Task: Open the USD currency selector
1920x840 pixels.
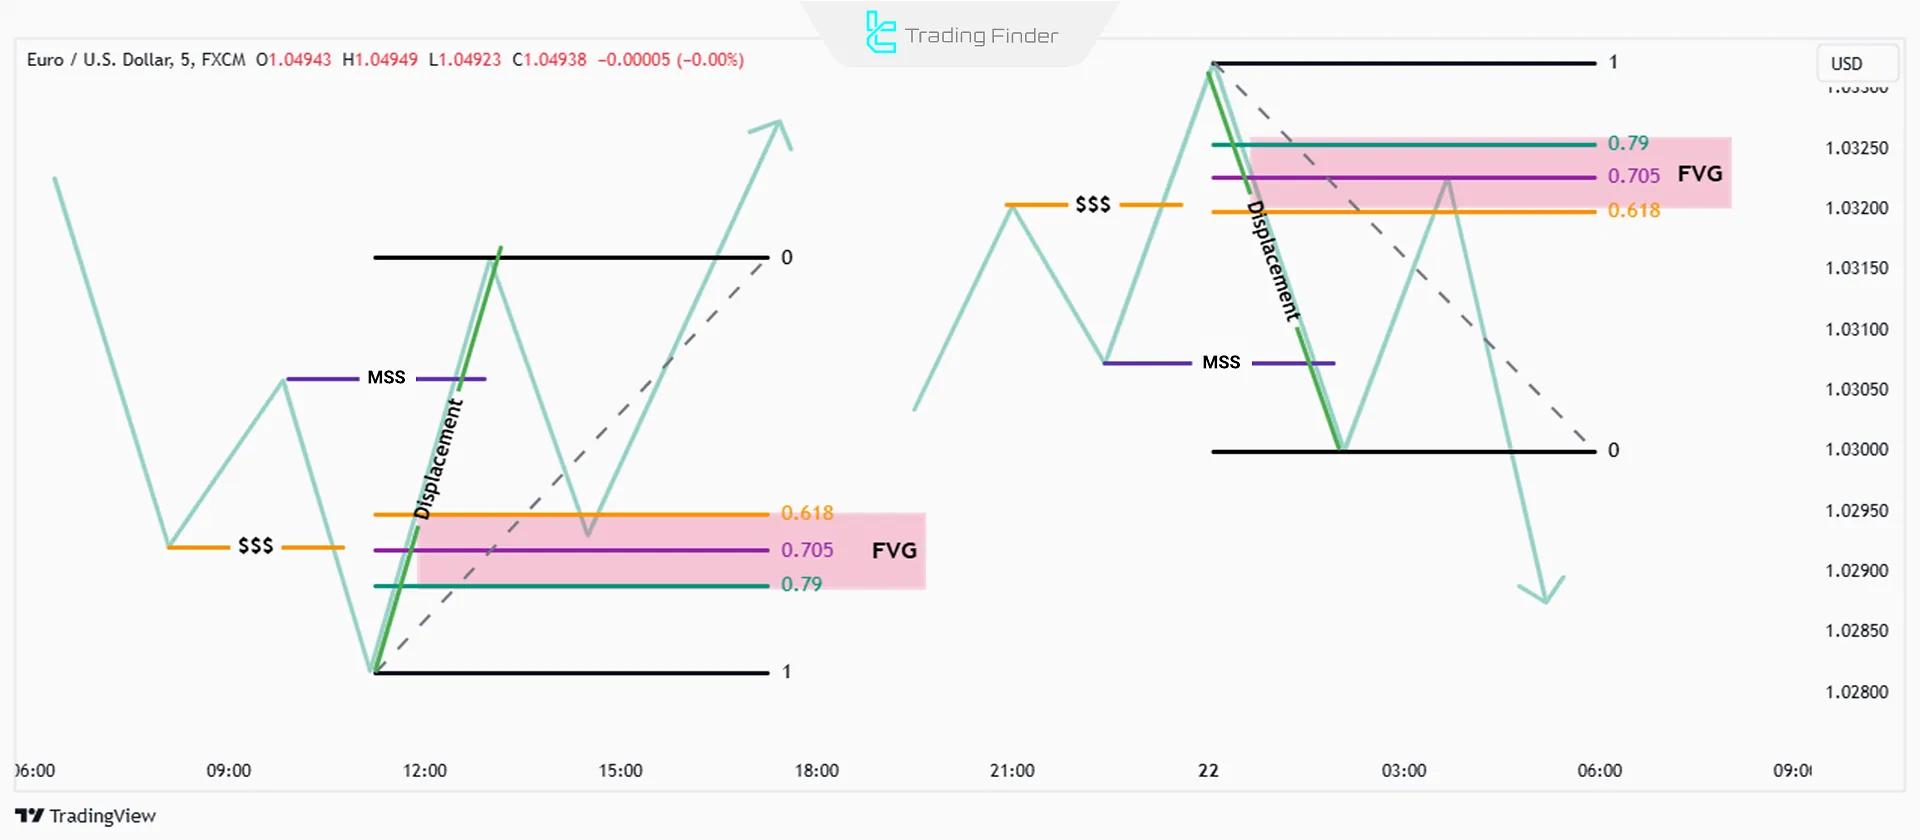Action: pos(1856,64)
